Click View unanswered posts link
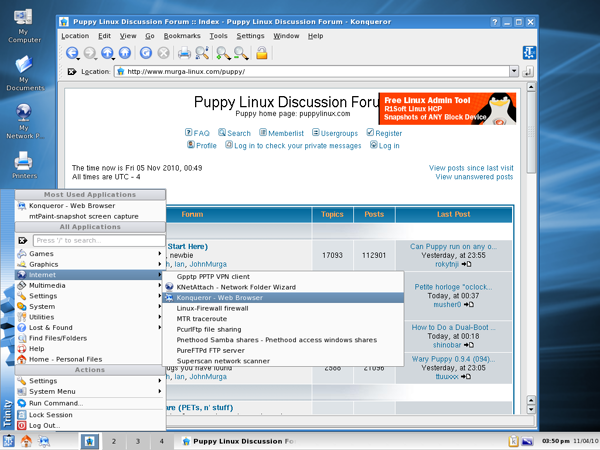Viewport: 600px width, 450px height. point(474,177)
